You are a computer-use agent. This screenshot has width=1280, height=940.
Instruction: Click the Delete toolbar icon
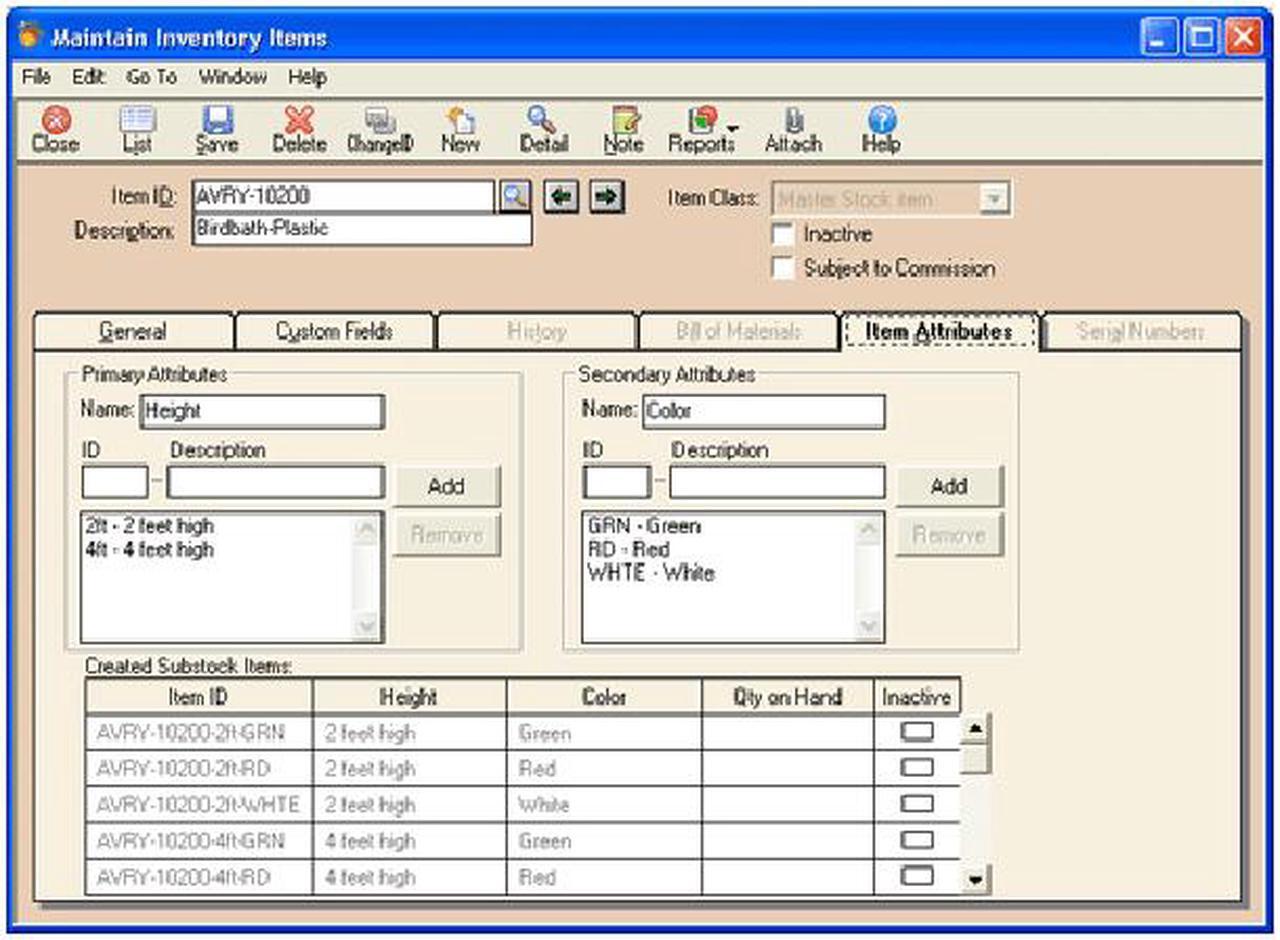pos(299,129)
